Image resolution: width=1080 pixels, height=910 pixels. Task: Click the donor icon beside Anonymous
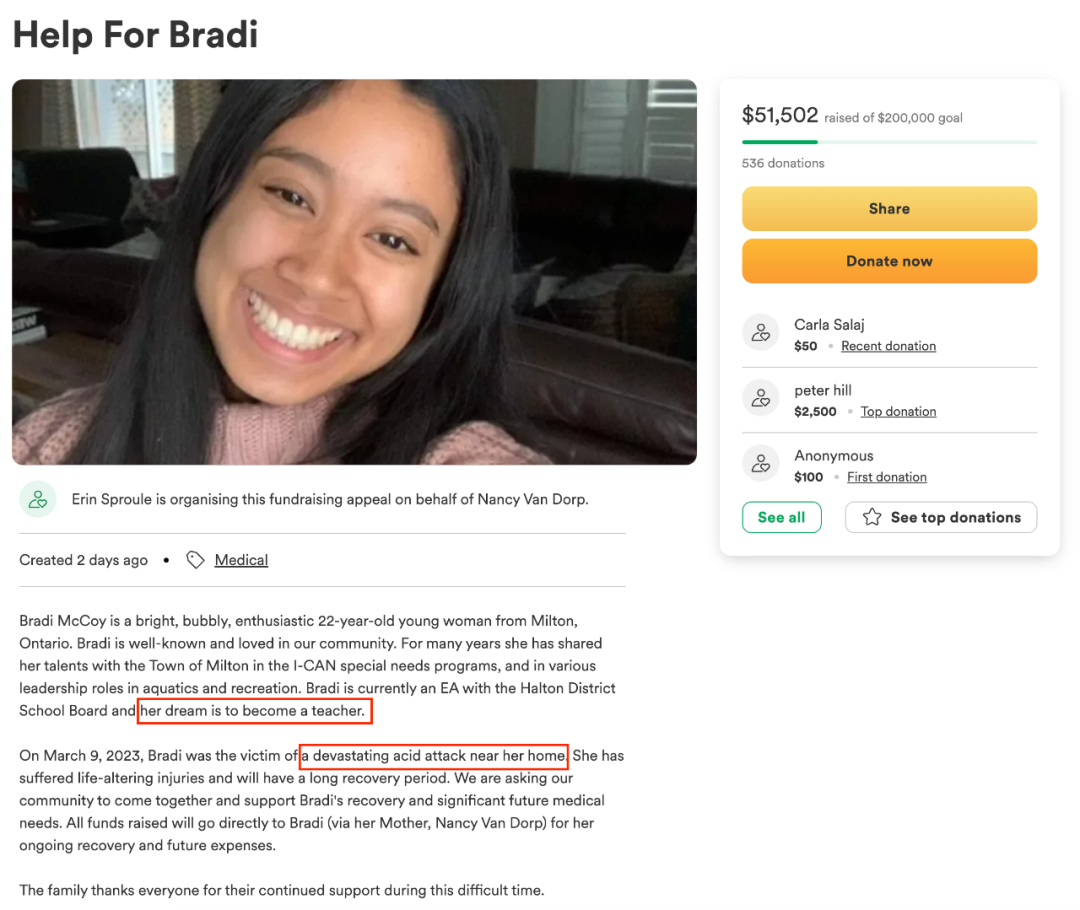tap(760, 464)
